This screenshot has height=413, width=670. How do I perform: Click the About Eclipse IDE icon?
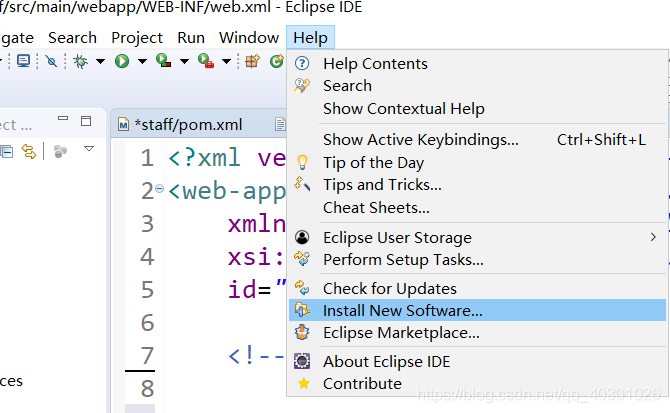302,361
